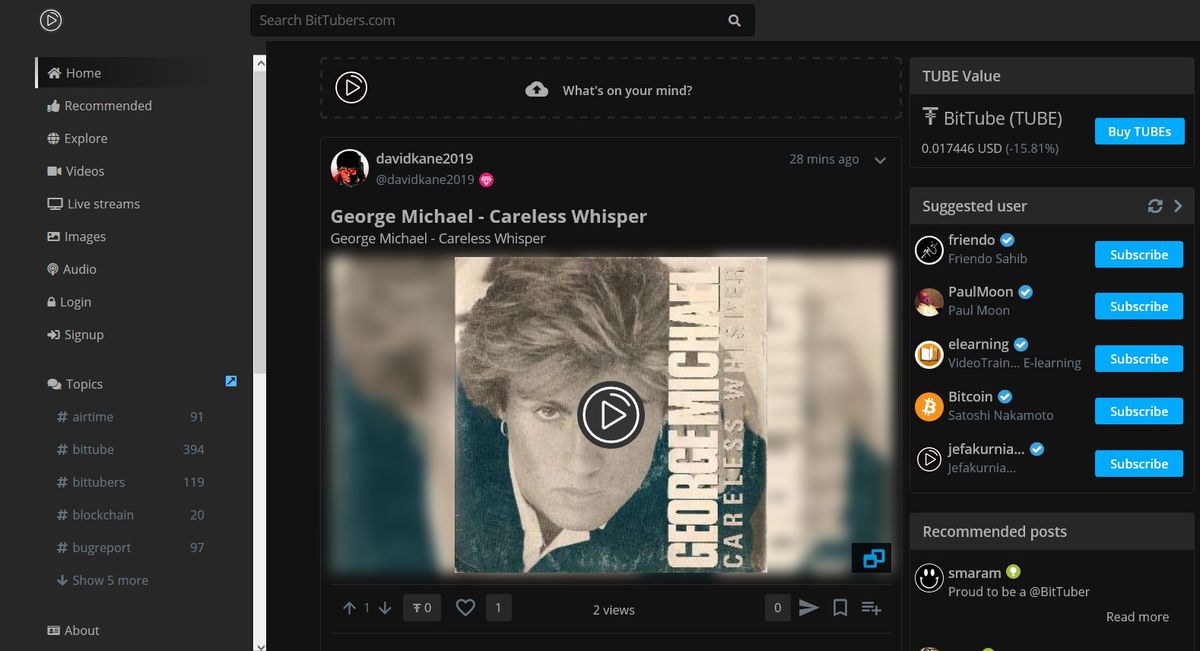The width and height of the screenshot is (1200, 651).
Task: Go to Live streams in the sidebar
Action: (102, 203)
